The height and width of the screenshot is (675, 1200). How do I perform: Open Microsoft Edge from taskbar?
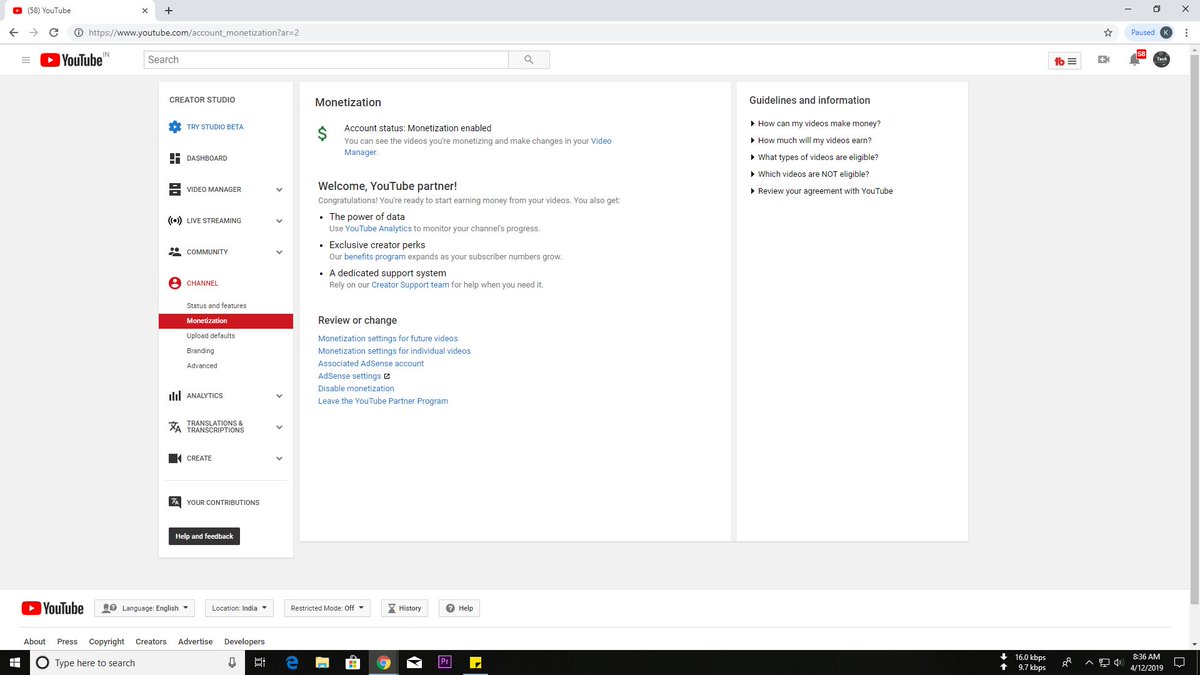tap(292, 662)
